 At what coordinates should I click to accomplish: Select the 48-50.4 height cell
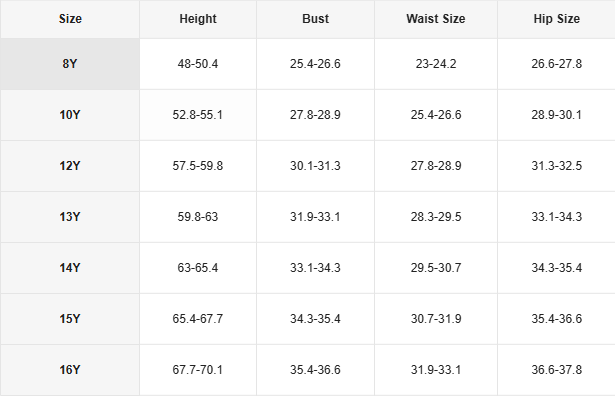point(198,64)
